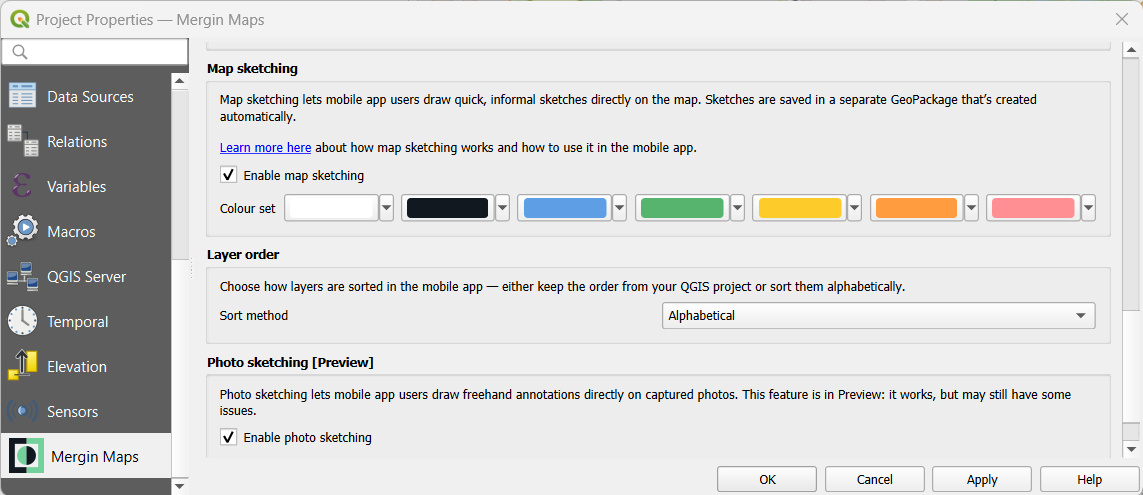Open dropdown arrow beside the green colour

click(737, 208)
